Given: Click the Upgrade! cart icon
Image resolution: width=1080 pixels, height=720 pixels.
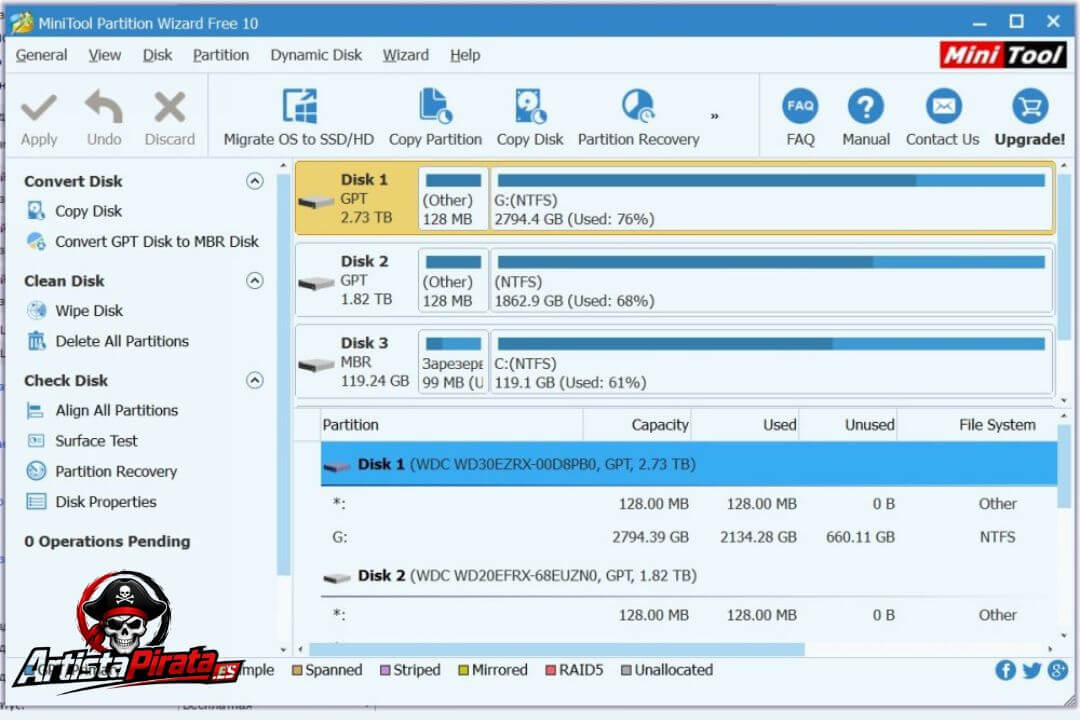Looking at the screenshot, I should click(x=1030, y=107).
